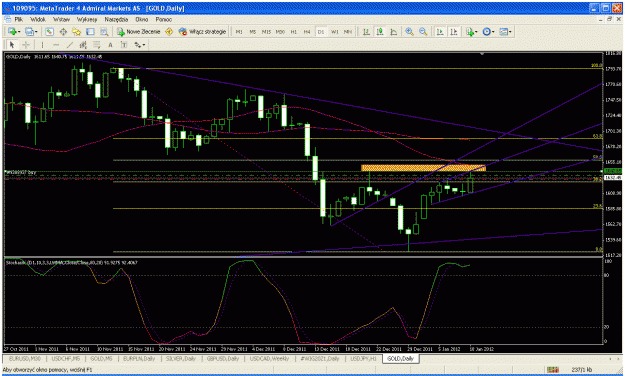The height and width of the screenshot is (376, 625).
Task: Switch to the SILVER,Daily chart tab
Action: tap(181, 358)
